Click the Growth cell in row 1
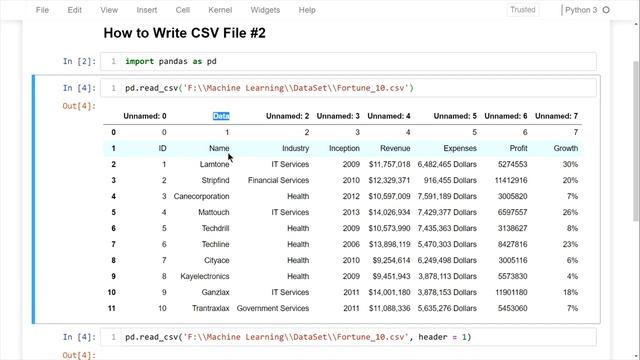The height and width of the screenshot is (360, 640). 566,149
